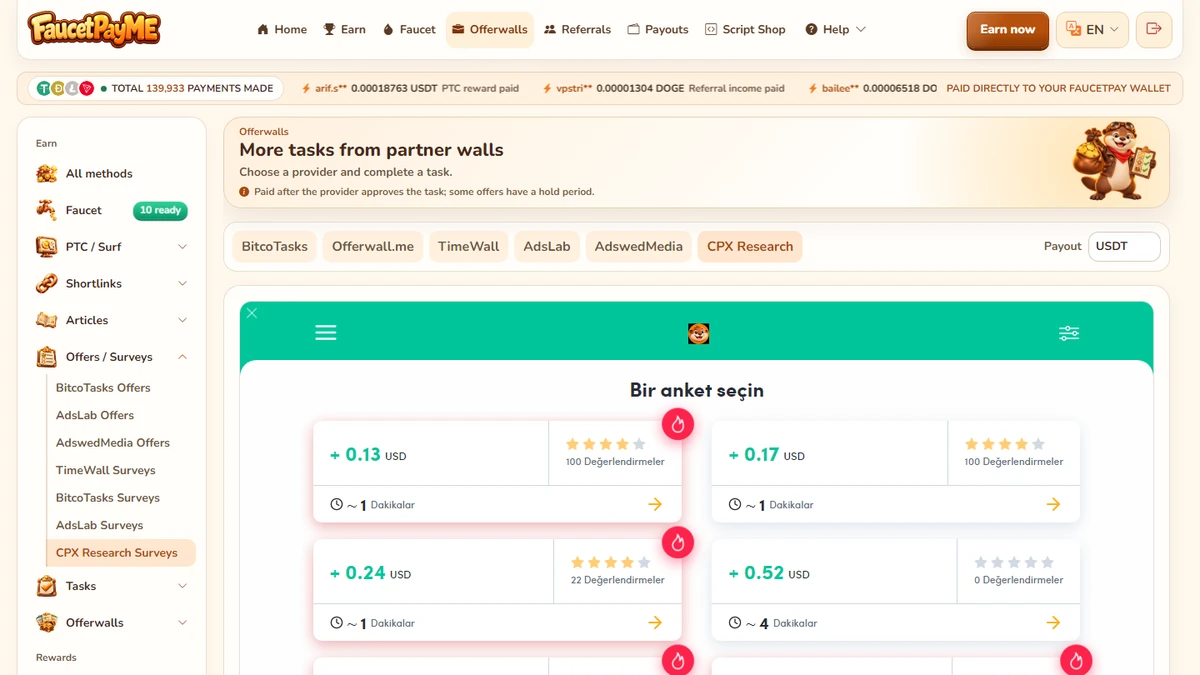Open the Payout USDT dropdown
This screenshot has width=1200, height=675.
[x=1124, y=247]
